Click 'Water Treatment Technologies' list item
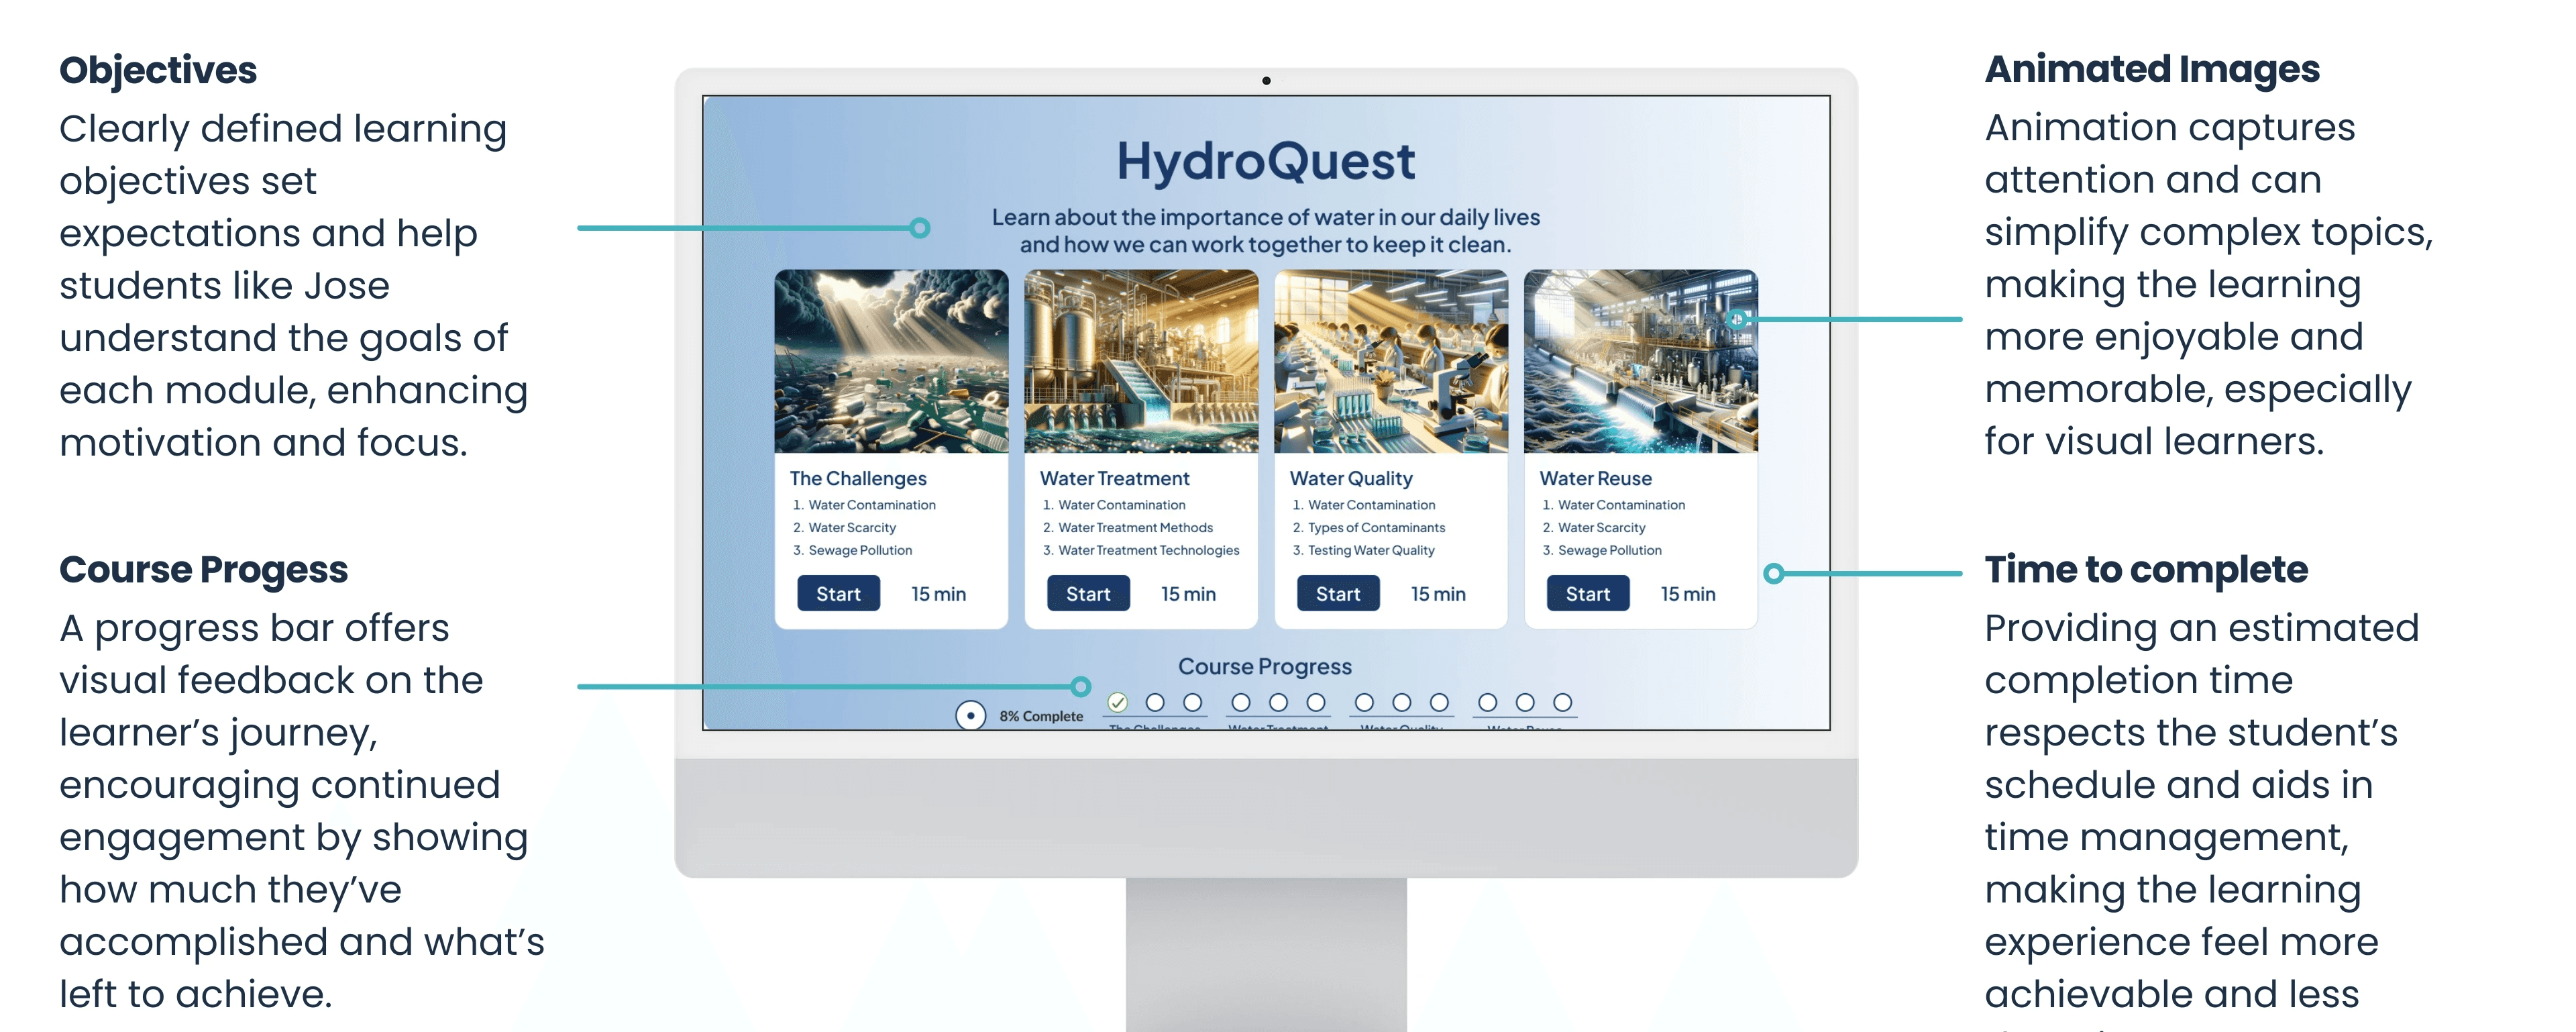Screen dimensions: 2576x1032 pyautogui.click(x=1149, y=551)
